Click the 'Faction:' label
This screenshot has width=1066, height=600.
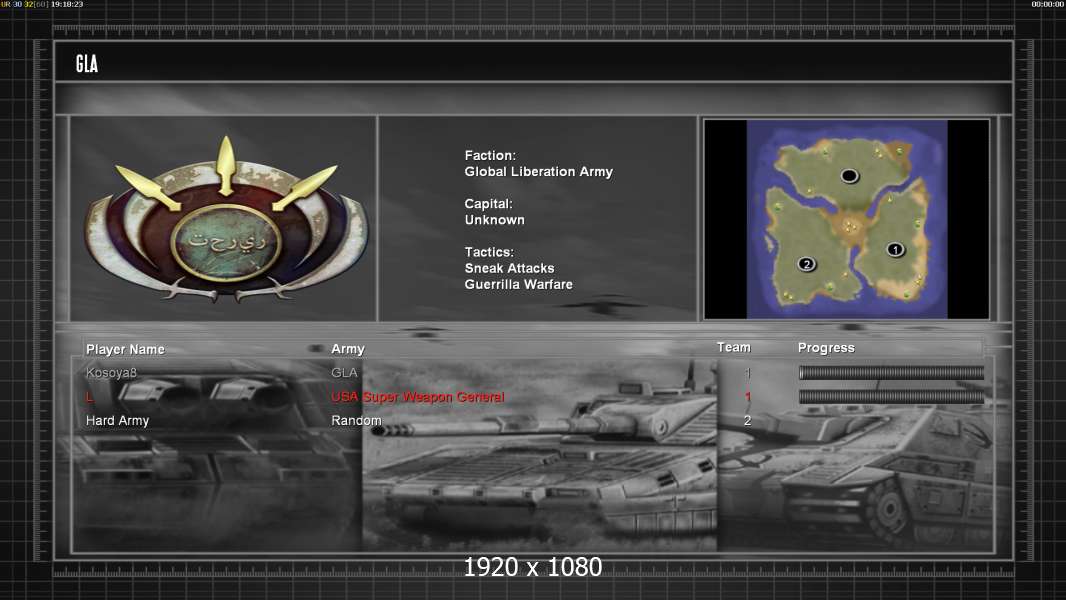(489, 156)
